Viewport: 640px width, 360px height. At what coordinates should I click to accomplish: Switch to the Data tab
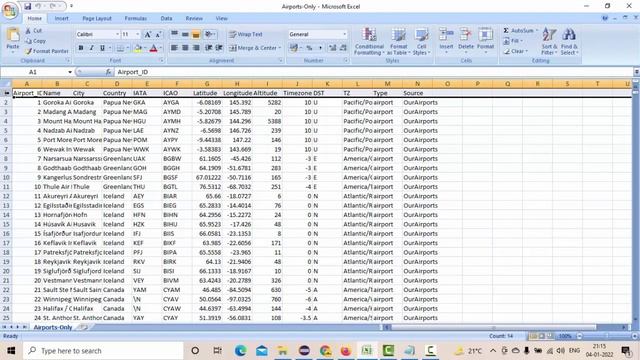166,18
